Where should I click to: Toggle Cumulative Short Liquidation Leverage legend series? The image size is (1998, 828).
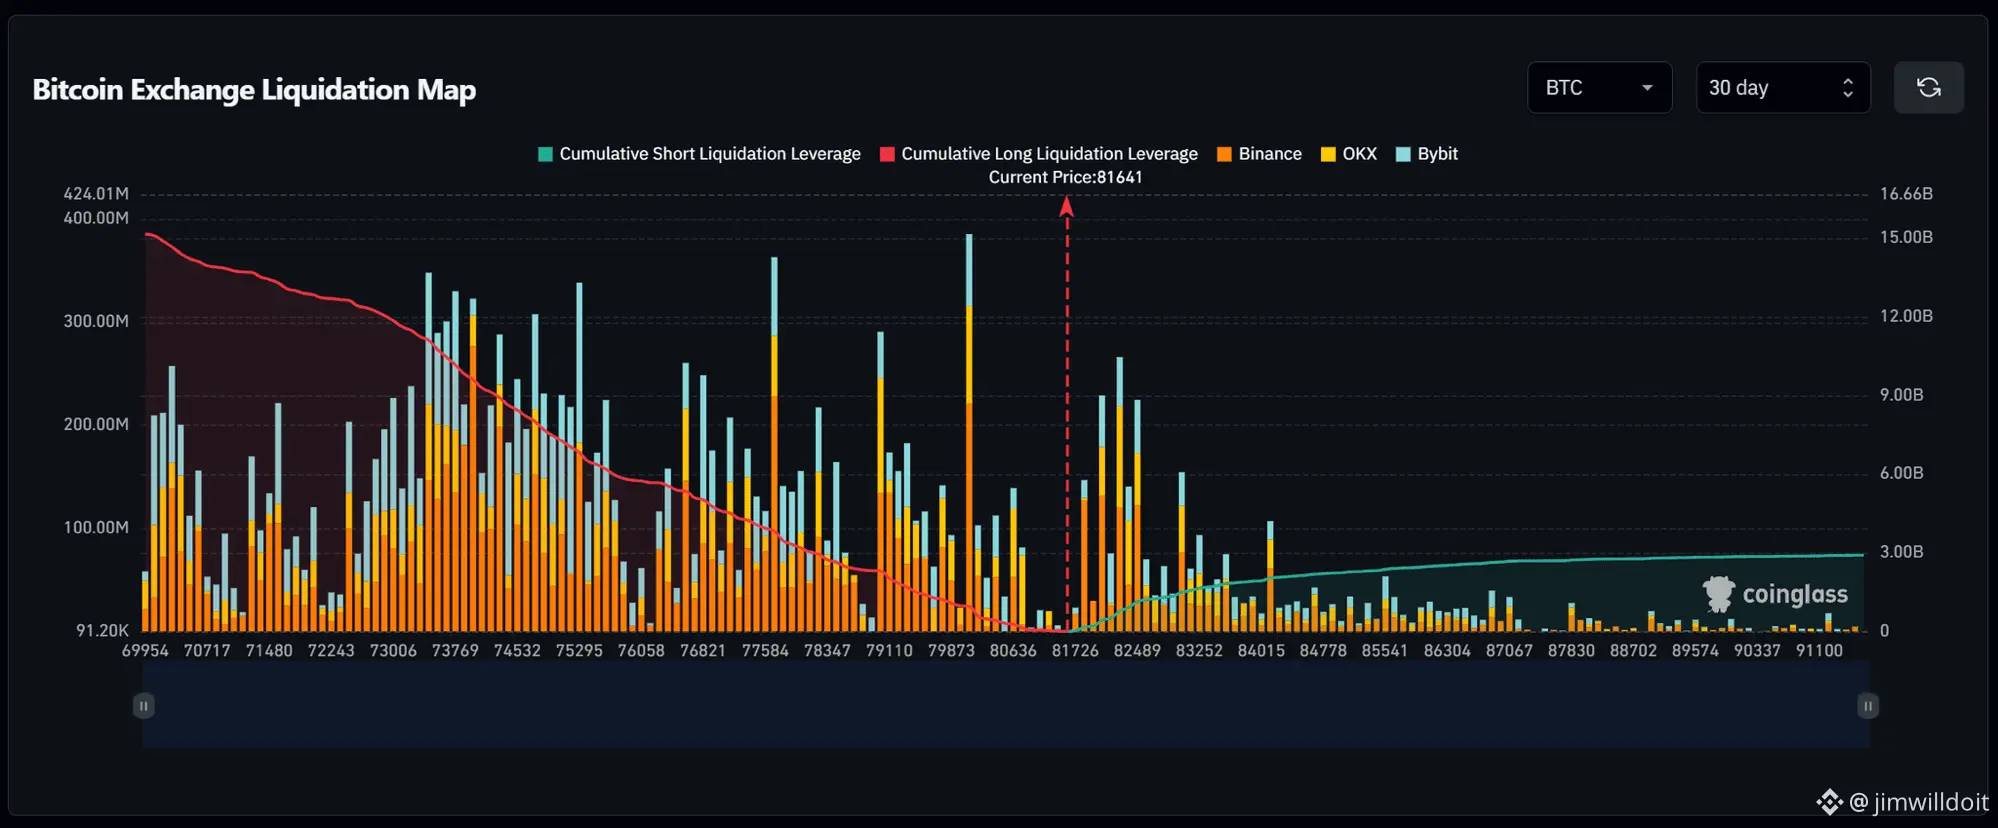(699, 154)
